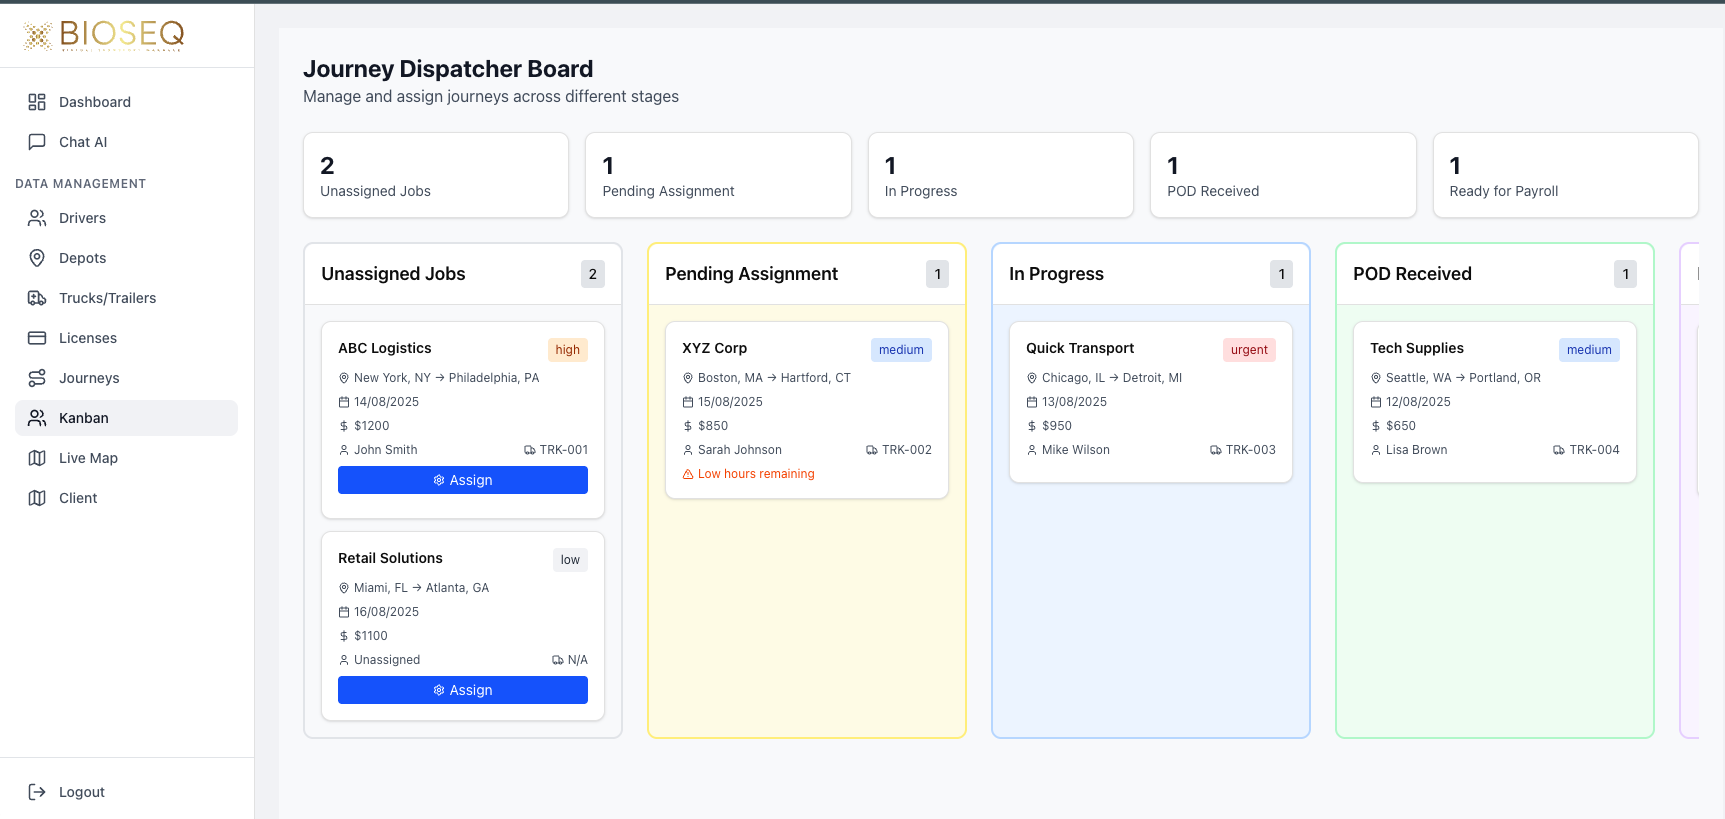Click the BIOSEQ logo

point(104,36)
